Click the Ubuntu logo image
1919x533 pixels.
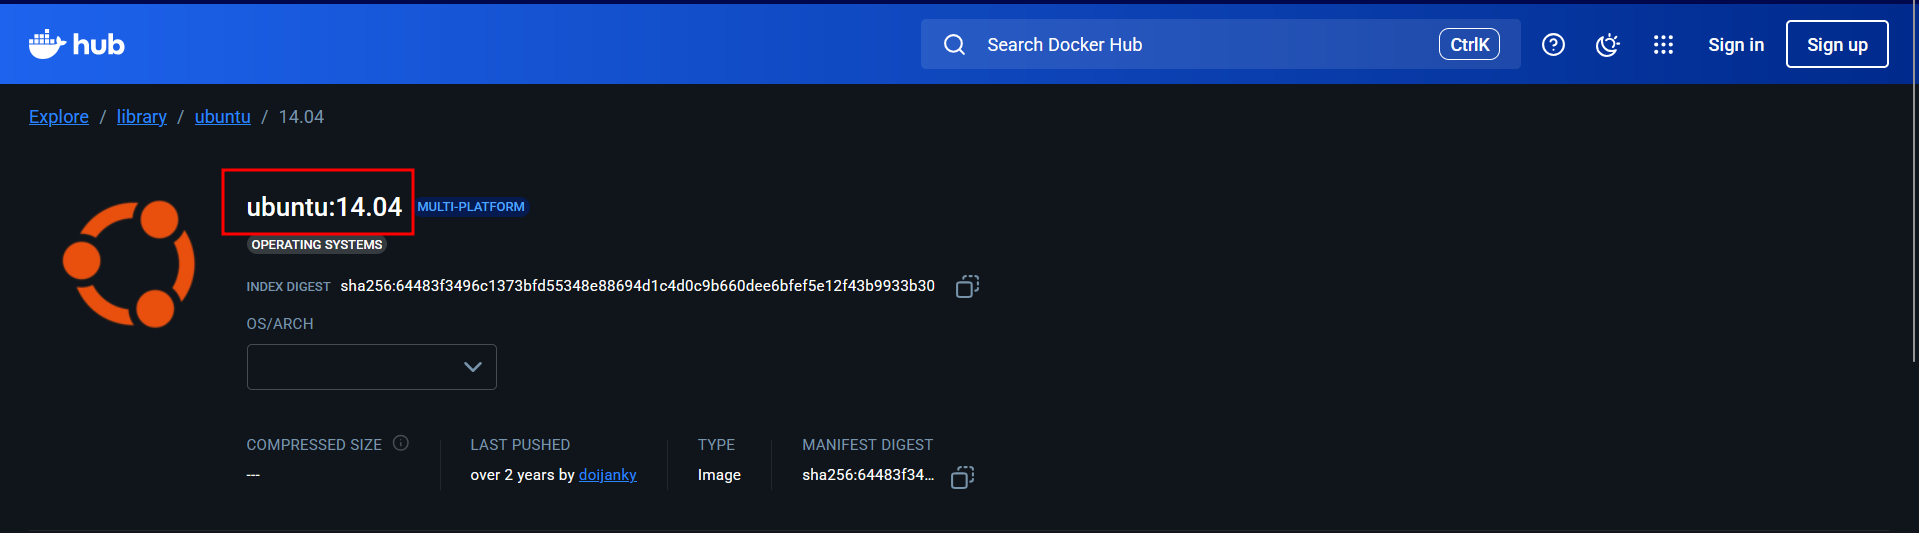(x=128, y=264)
